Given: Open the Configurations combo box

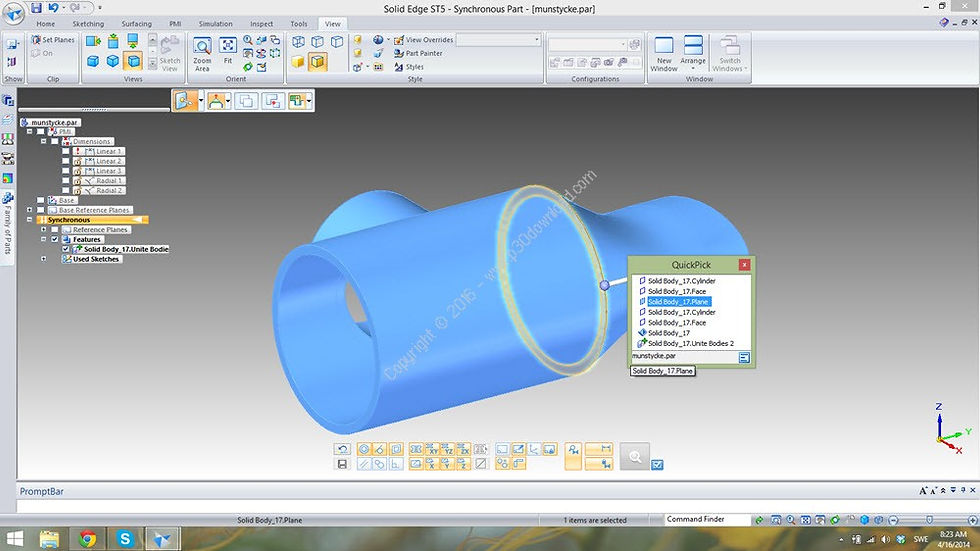Looking at the screenshot, I should [x=587, y=44].
